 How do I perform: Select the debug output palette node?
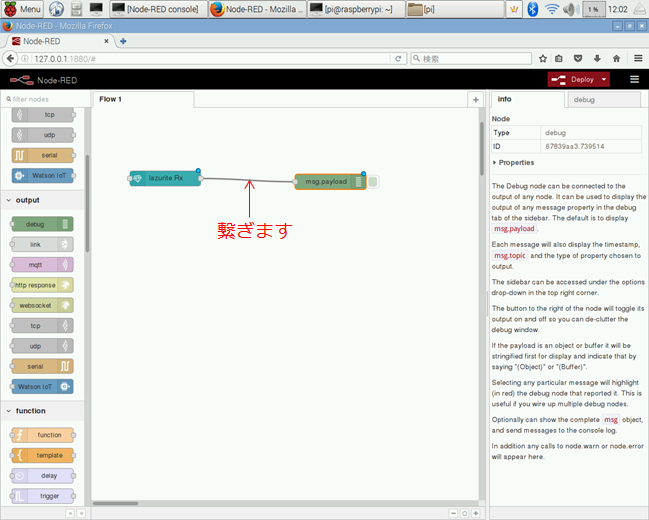click(x=43, y=224)
